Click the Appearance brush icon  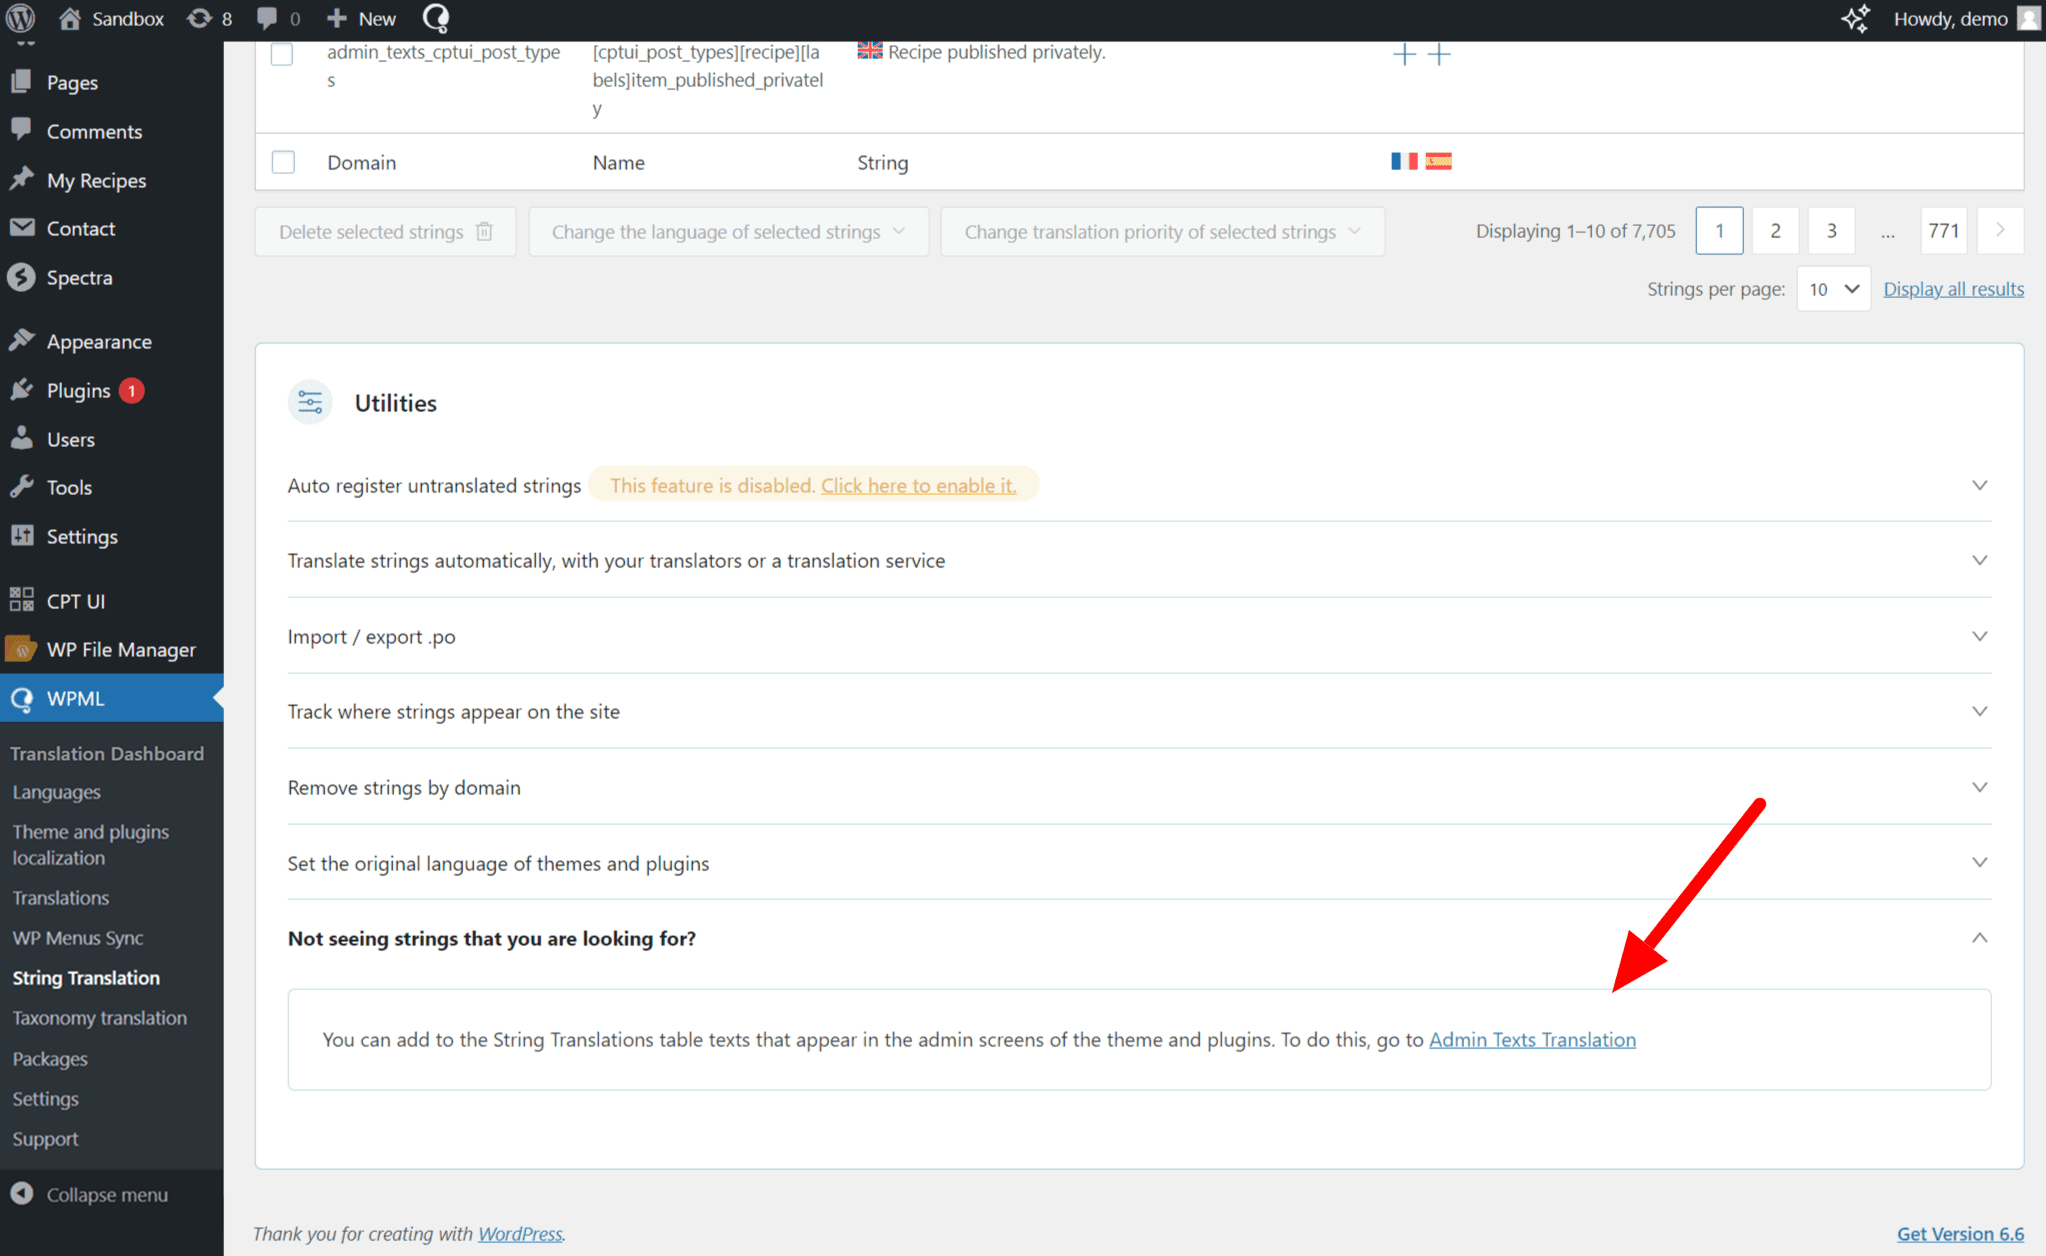(22, 341)
